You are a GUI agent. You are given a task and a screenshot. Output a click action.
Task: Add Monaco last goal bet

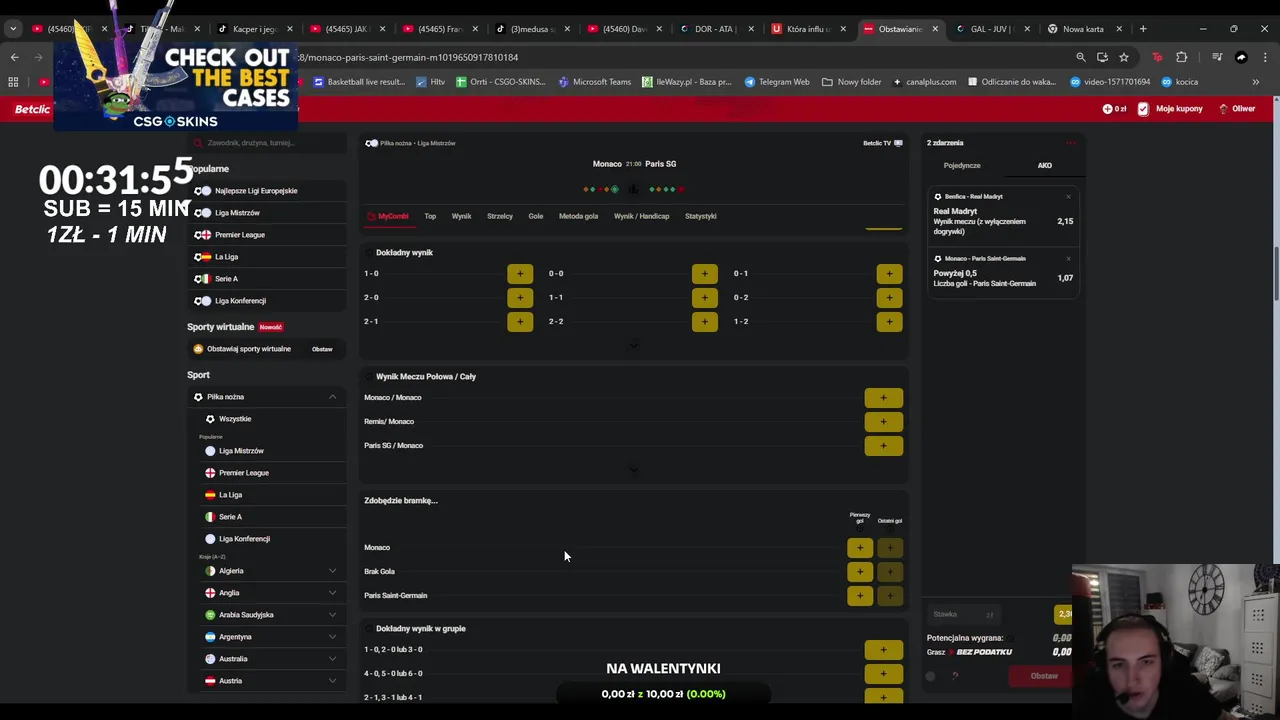tap(890, 547)
